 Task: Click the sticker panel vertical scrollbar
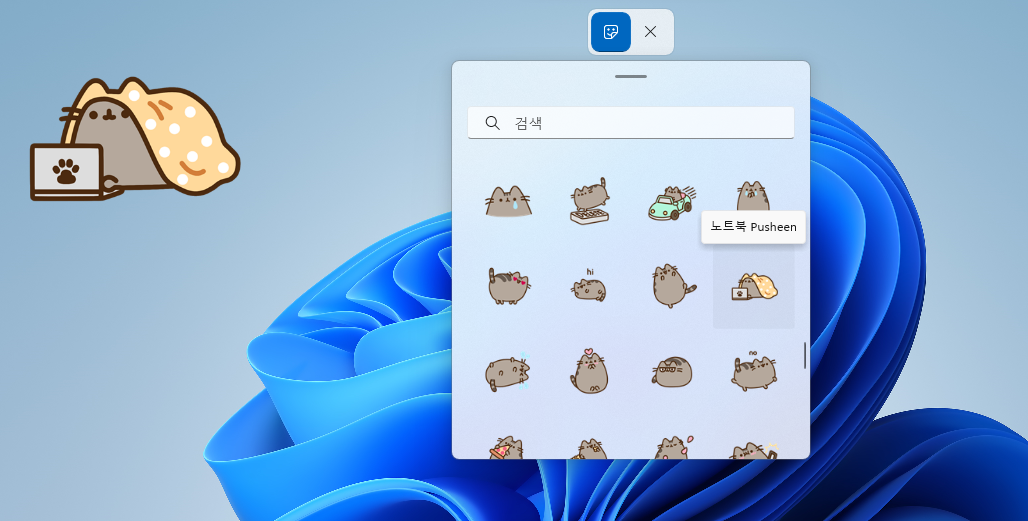click(804, 355)
